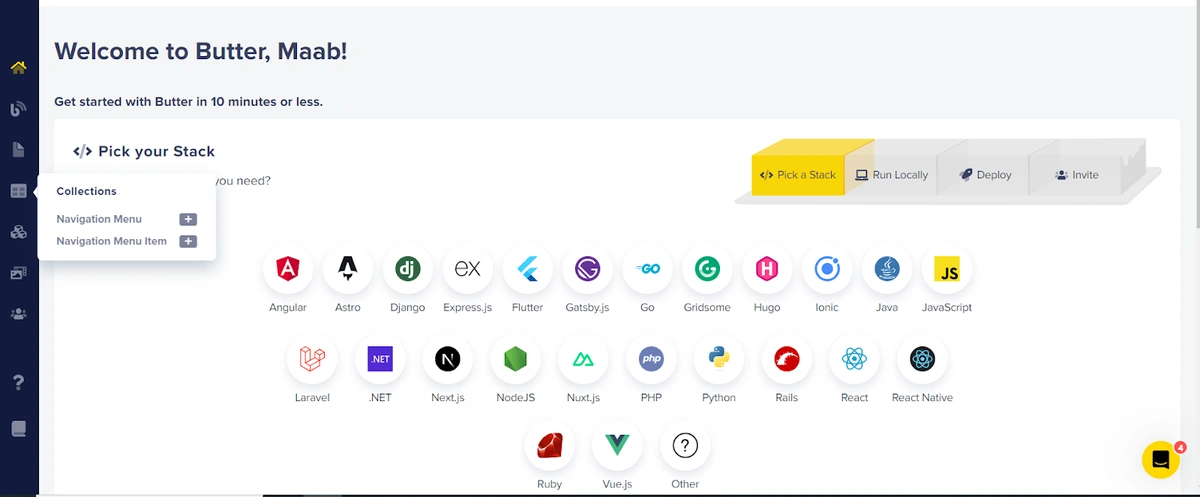Choose the Astro stack
This screenshot has height=497, width=1200.
point(348,269)
